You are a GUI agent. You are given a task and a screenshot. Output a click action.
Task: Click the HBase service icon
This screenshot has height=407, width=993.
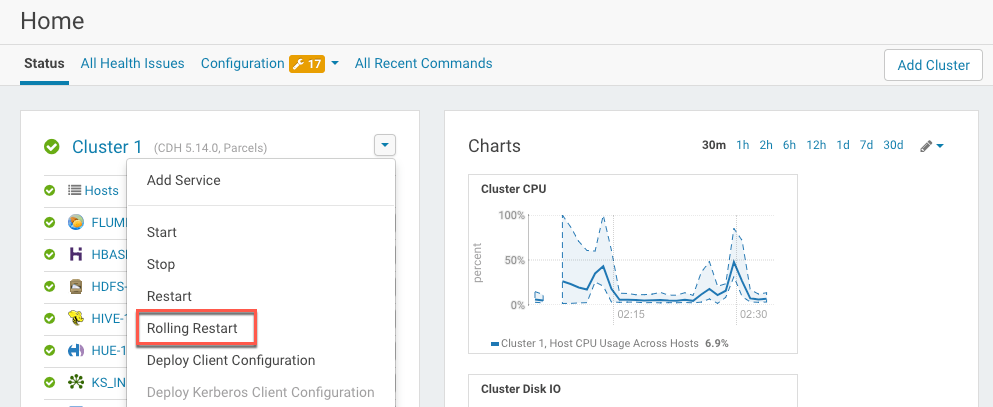75,254
